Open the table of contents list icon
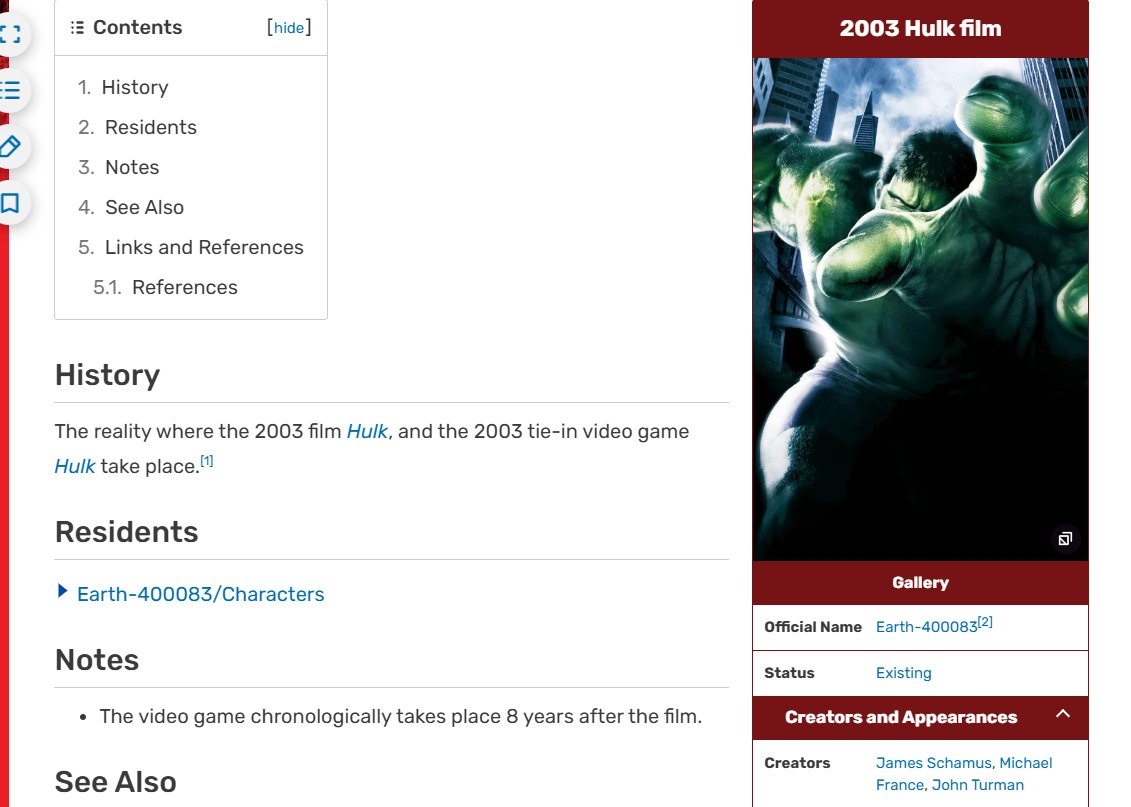The width and height of the screenshot is (1131, 807). tap(10, 90)
